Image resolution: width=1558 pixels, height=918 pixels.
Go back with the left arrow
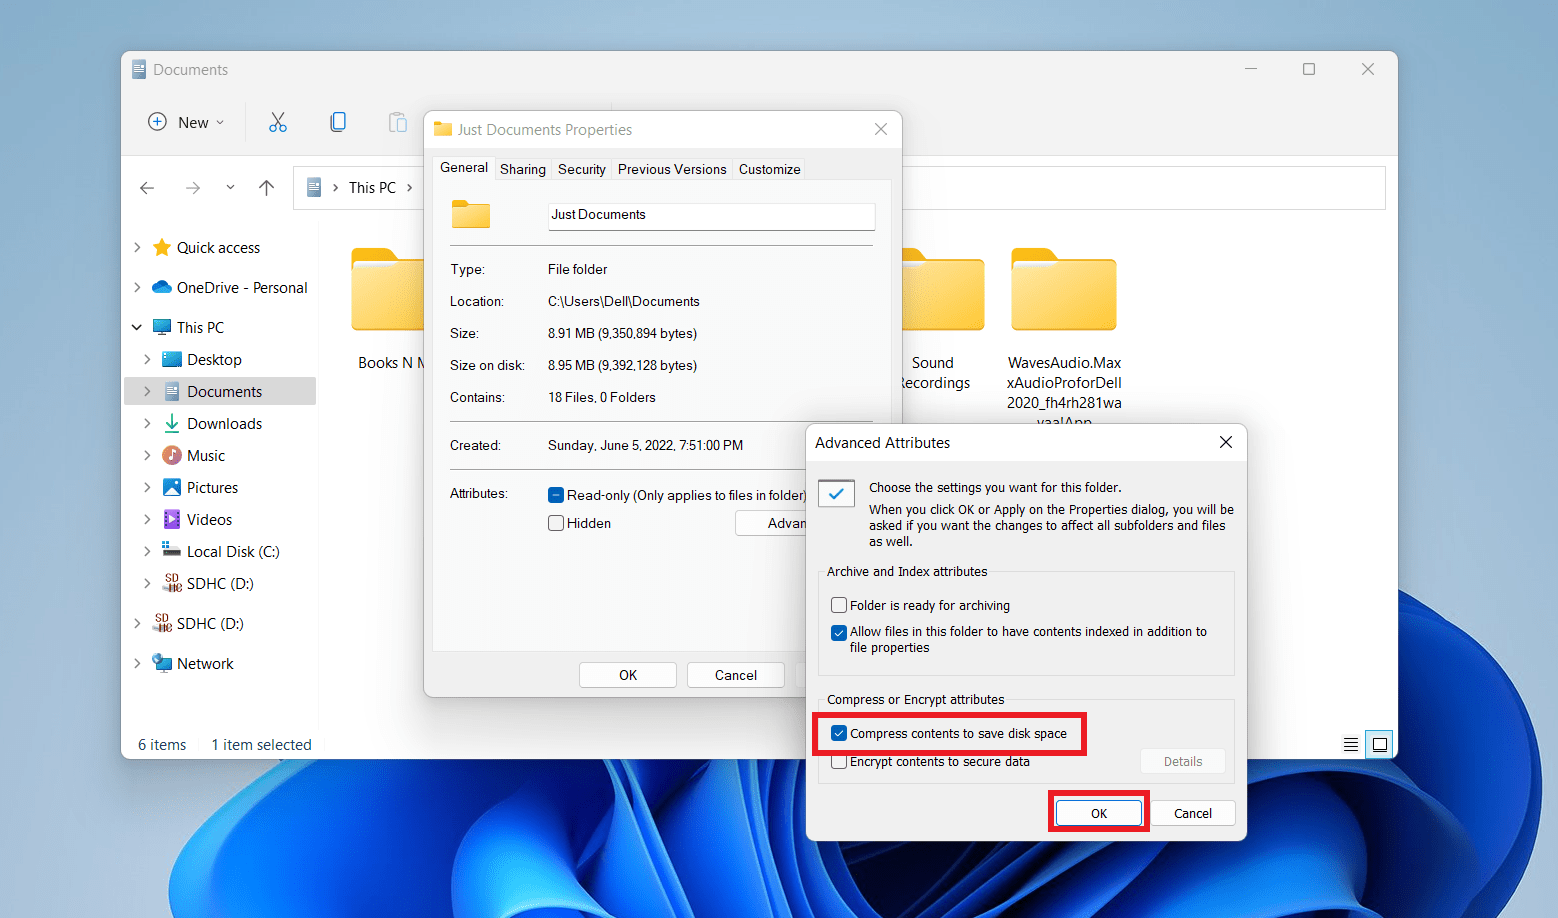click(147, 188)
